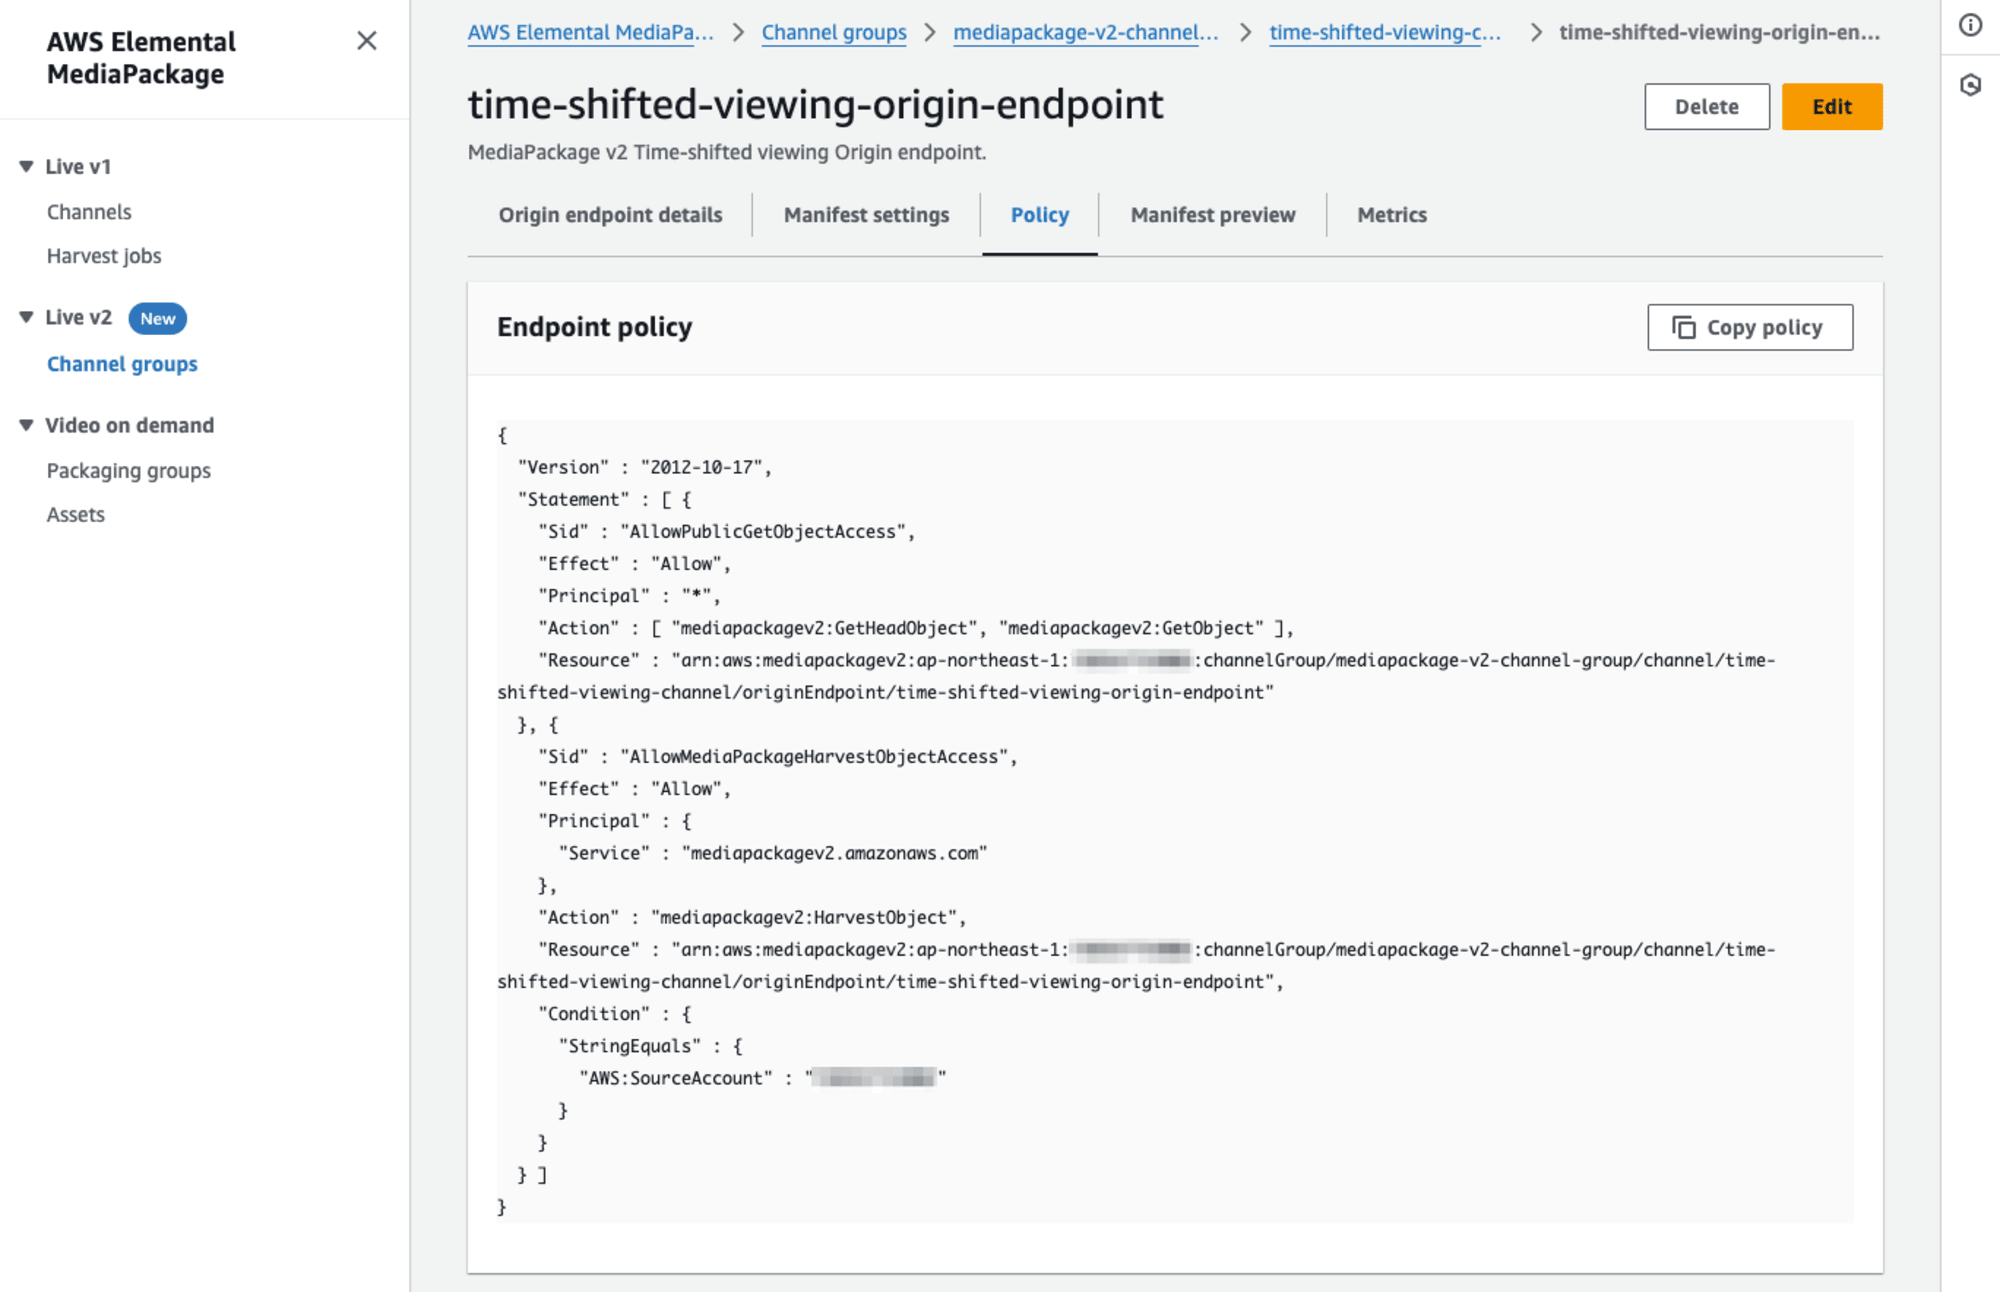The width and height of the screenshot is (2000, 1292).
Task: Switch to Origin endpoint details tab
Action: point(611,215)
